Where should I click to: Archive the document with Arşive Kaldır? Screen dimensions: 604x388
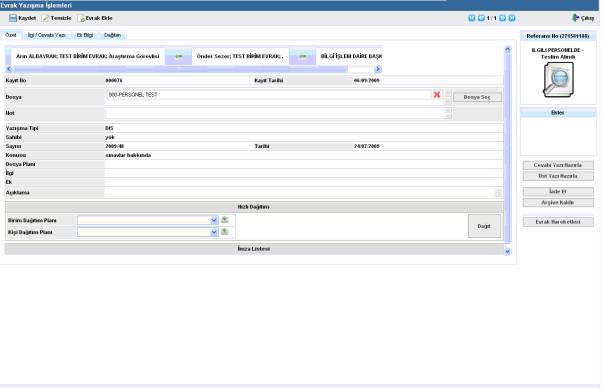(x=558, y=203)
